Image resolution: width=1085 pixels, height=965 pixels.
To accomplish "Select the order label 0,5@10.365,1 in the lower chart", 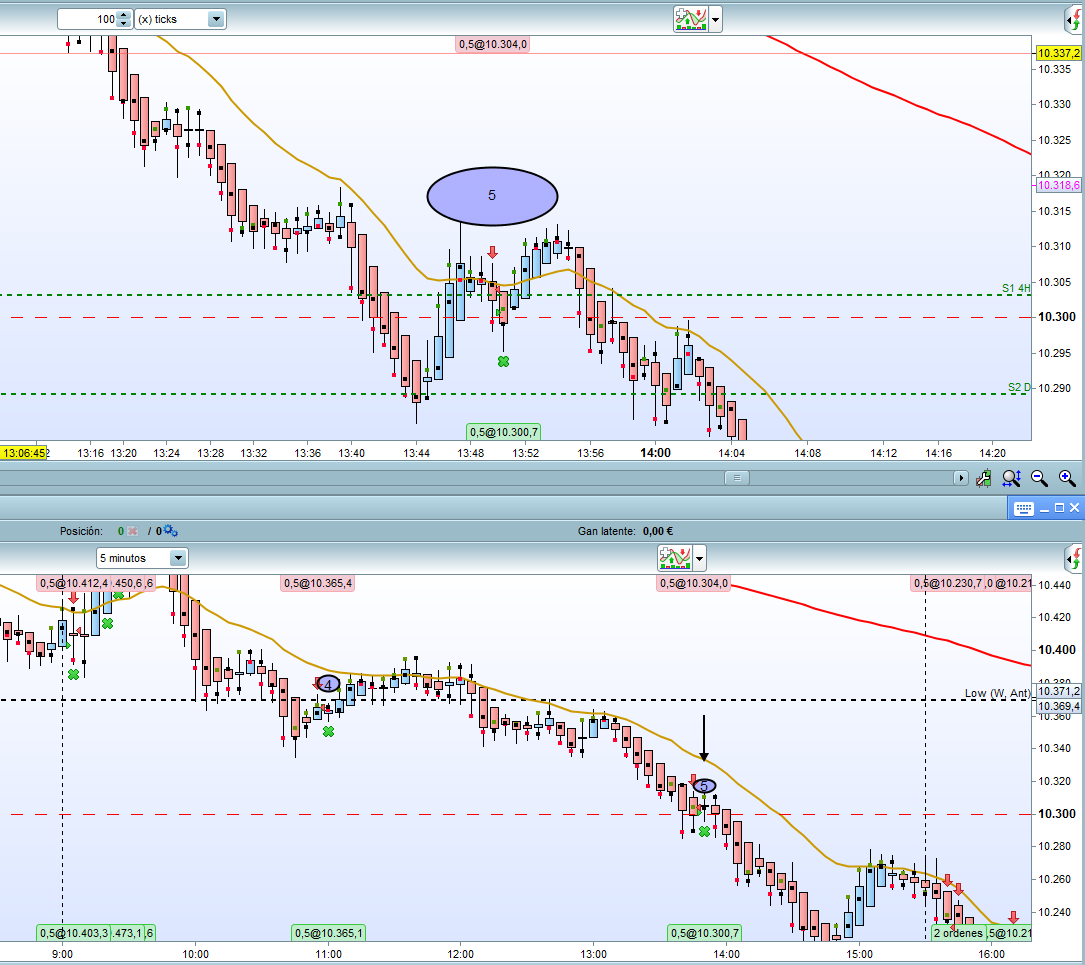I will coord(329,933).
